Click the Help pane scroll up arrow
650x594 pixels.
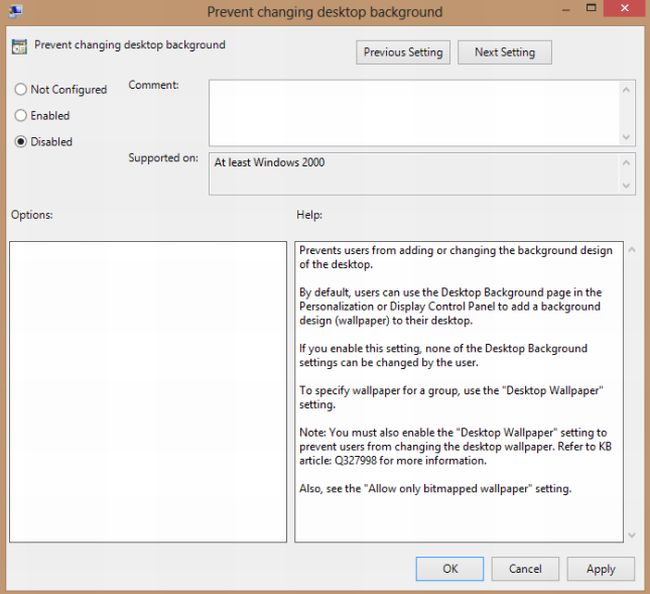pos(632,249)
